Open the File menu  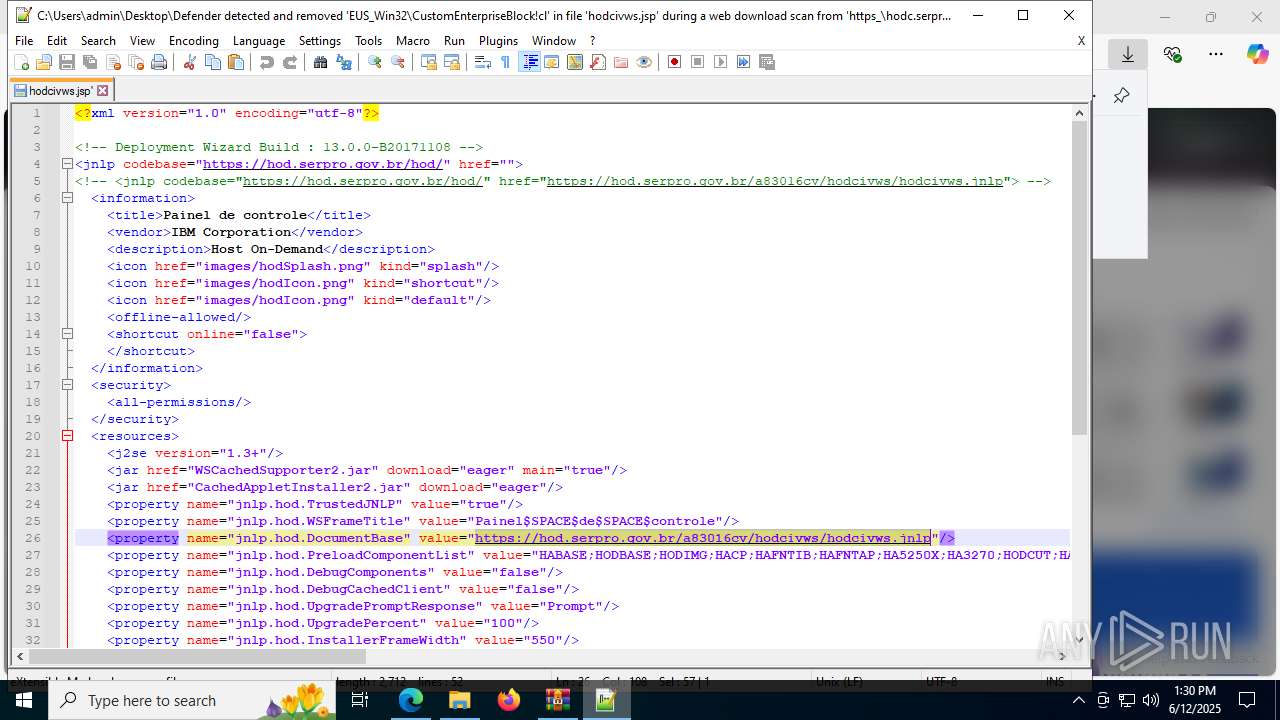[24, 41]
